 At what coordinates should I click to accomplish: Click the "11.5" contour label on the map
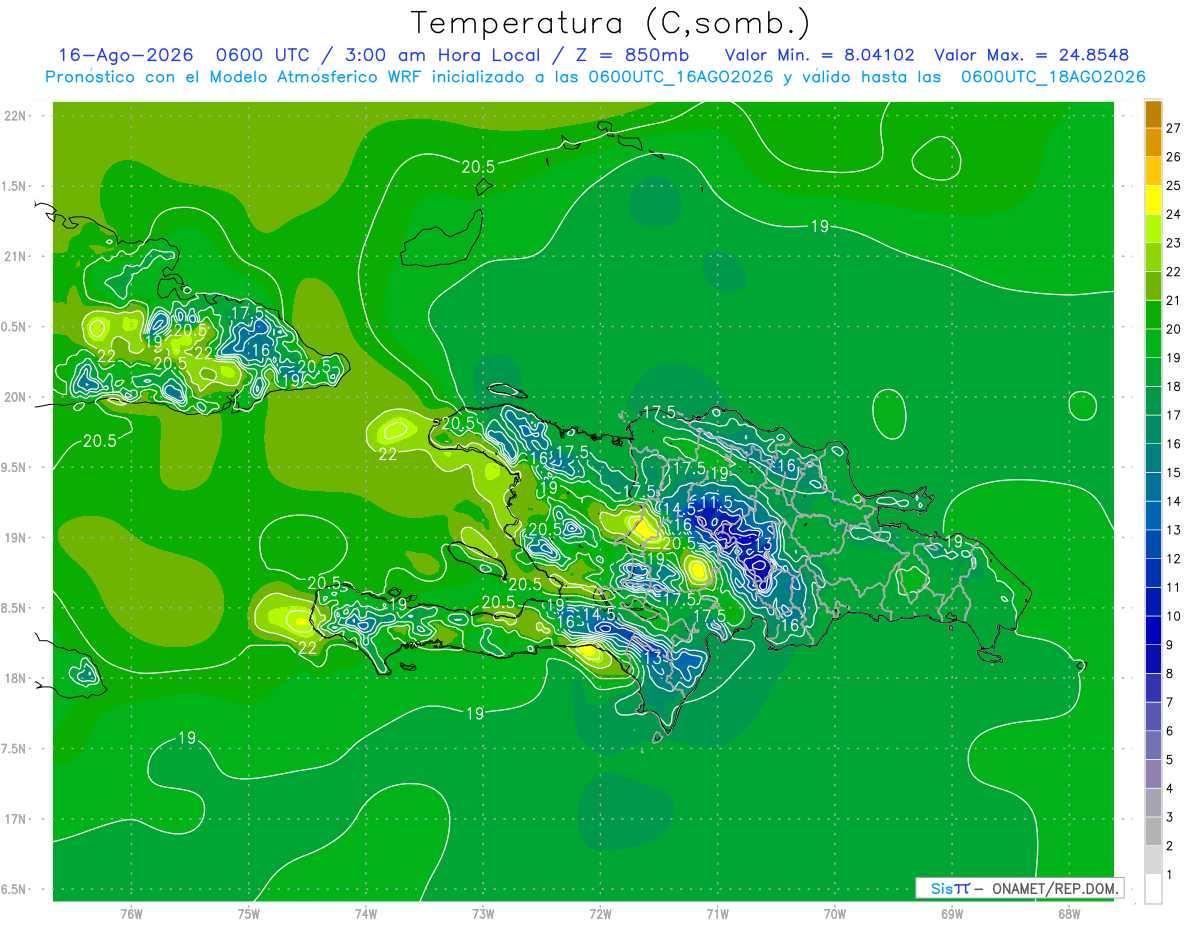pyautogui.click(x=717, y=502)
